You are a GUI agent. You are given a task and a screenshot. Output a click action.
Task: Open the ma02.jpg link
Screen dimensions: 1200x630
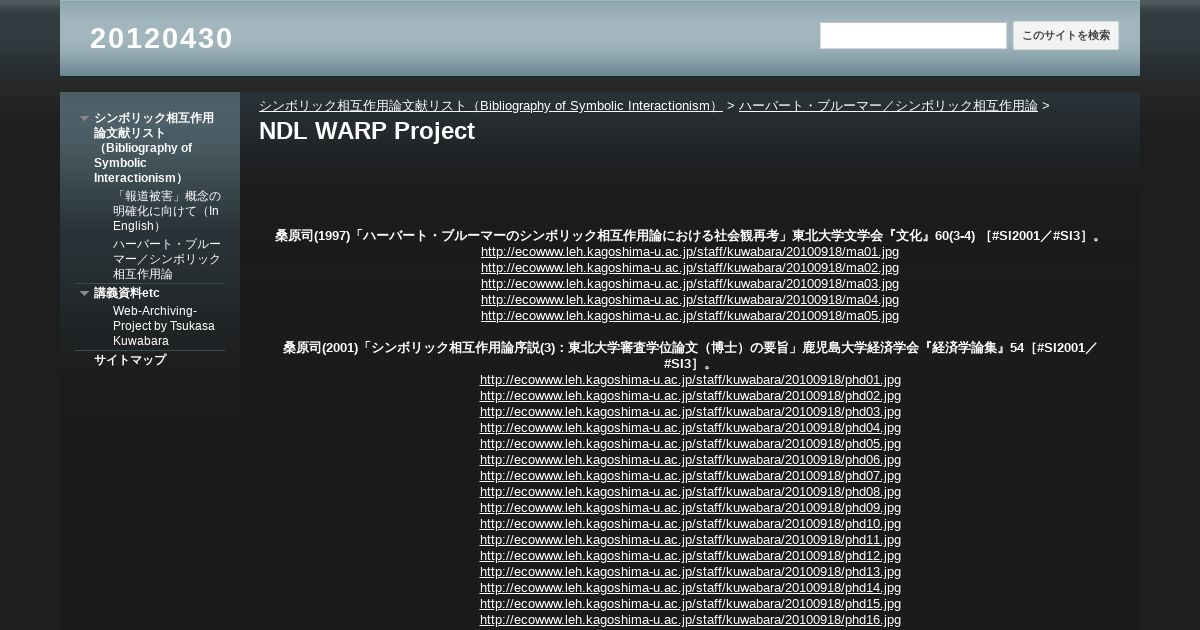[x=690, y=268]
